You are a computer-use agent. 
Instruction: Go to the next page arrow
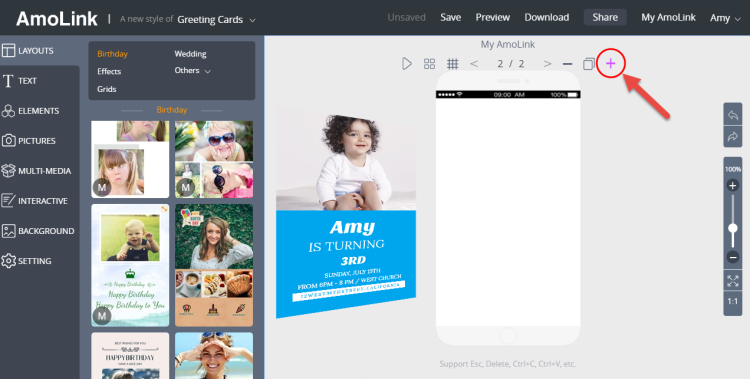547,64
